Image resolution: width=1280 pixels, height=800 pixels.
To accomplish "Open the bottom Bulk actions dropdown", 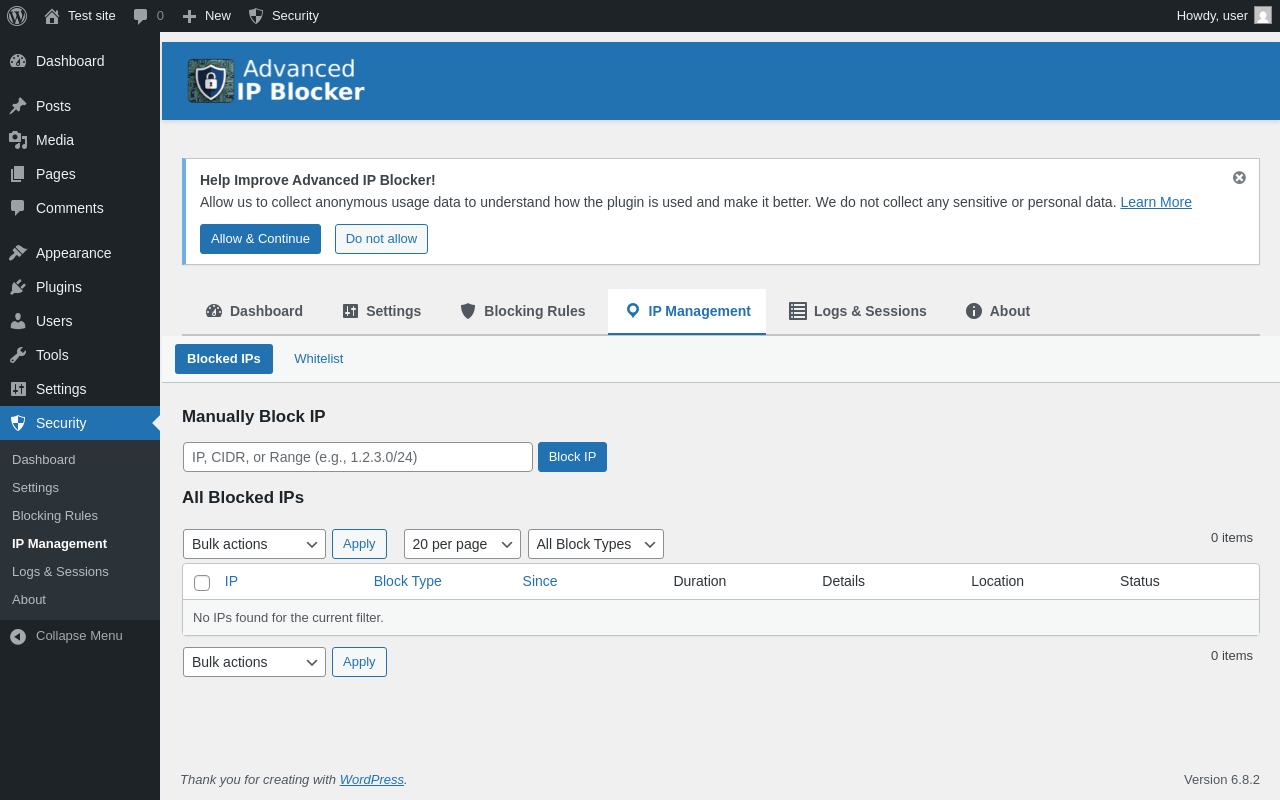I will (254, 662).
